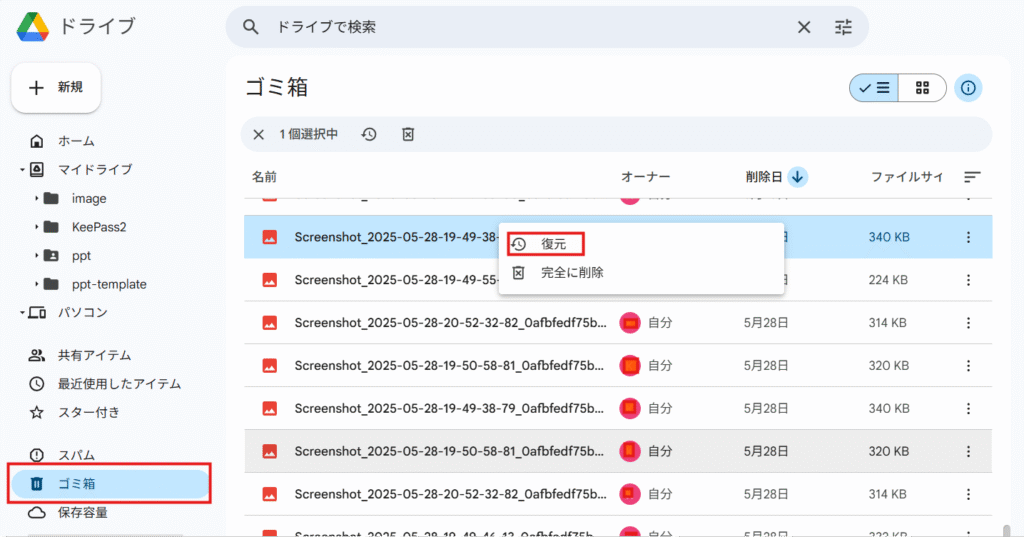Click the restore icon in selection toolbar
Image resolution: width=1024 pixels, height=537 pixels.
pos(369,135)
